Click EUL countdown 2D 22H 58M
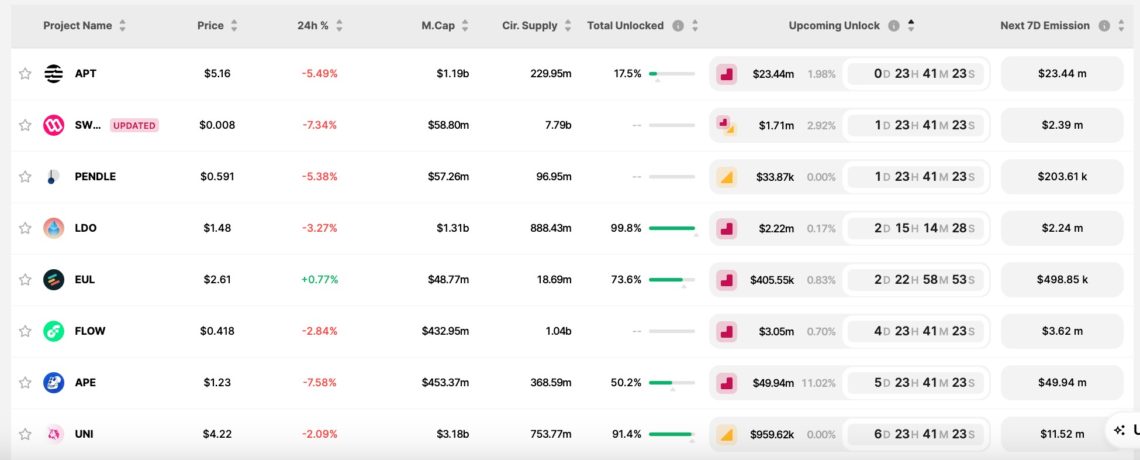 (x=916, y=280)
